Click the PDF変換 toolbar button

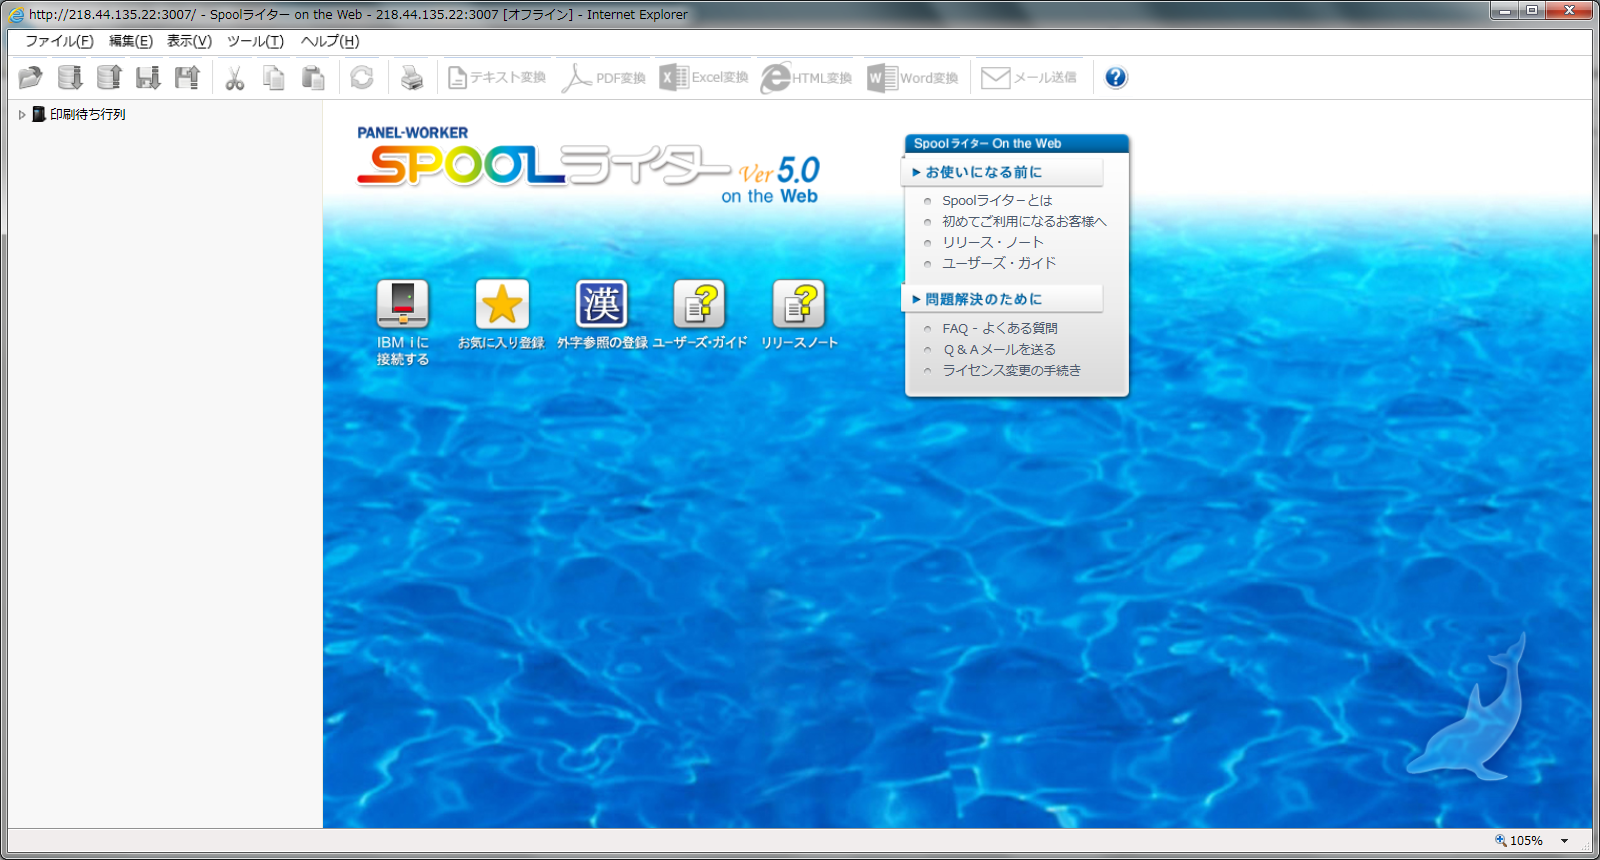(604, 78)
